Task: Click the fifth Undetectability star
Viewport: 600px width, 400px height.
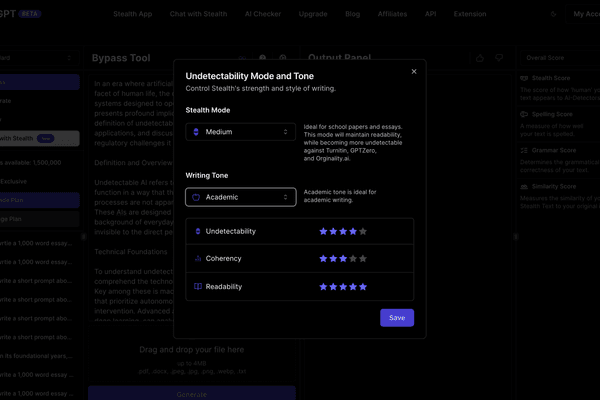Action: (363, 231)
